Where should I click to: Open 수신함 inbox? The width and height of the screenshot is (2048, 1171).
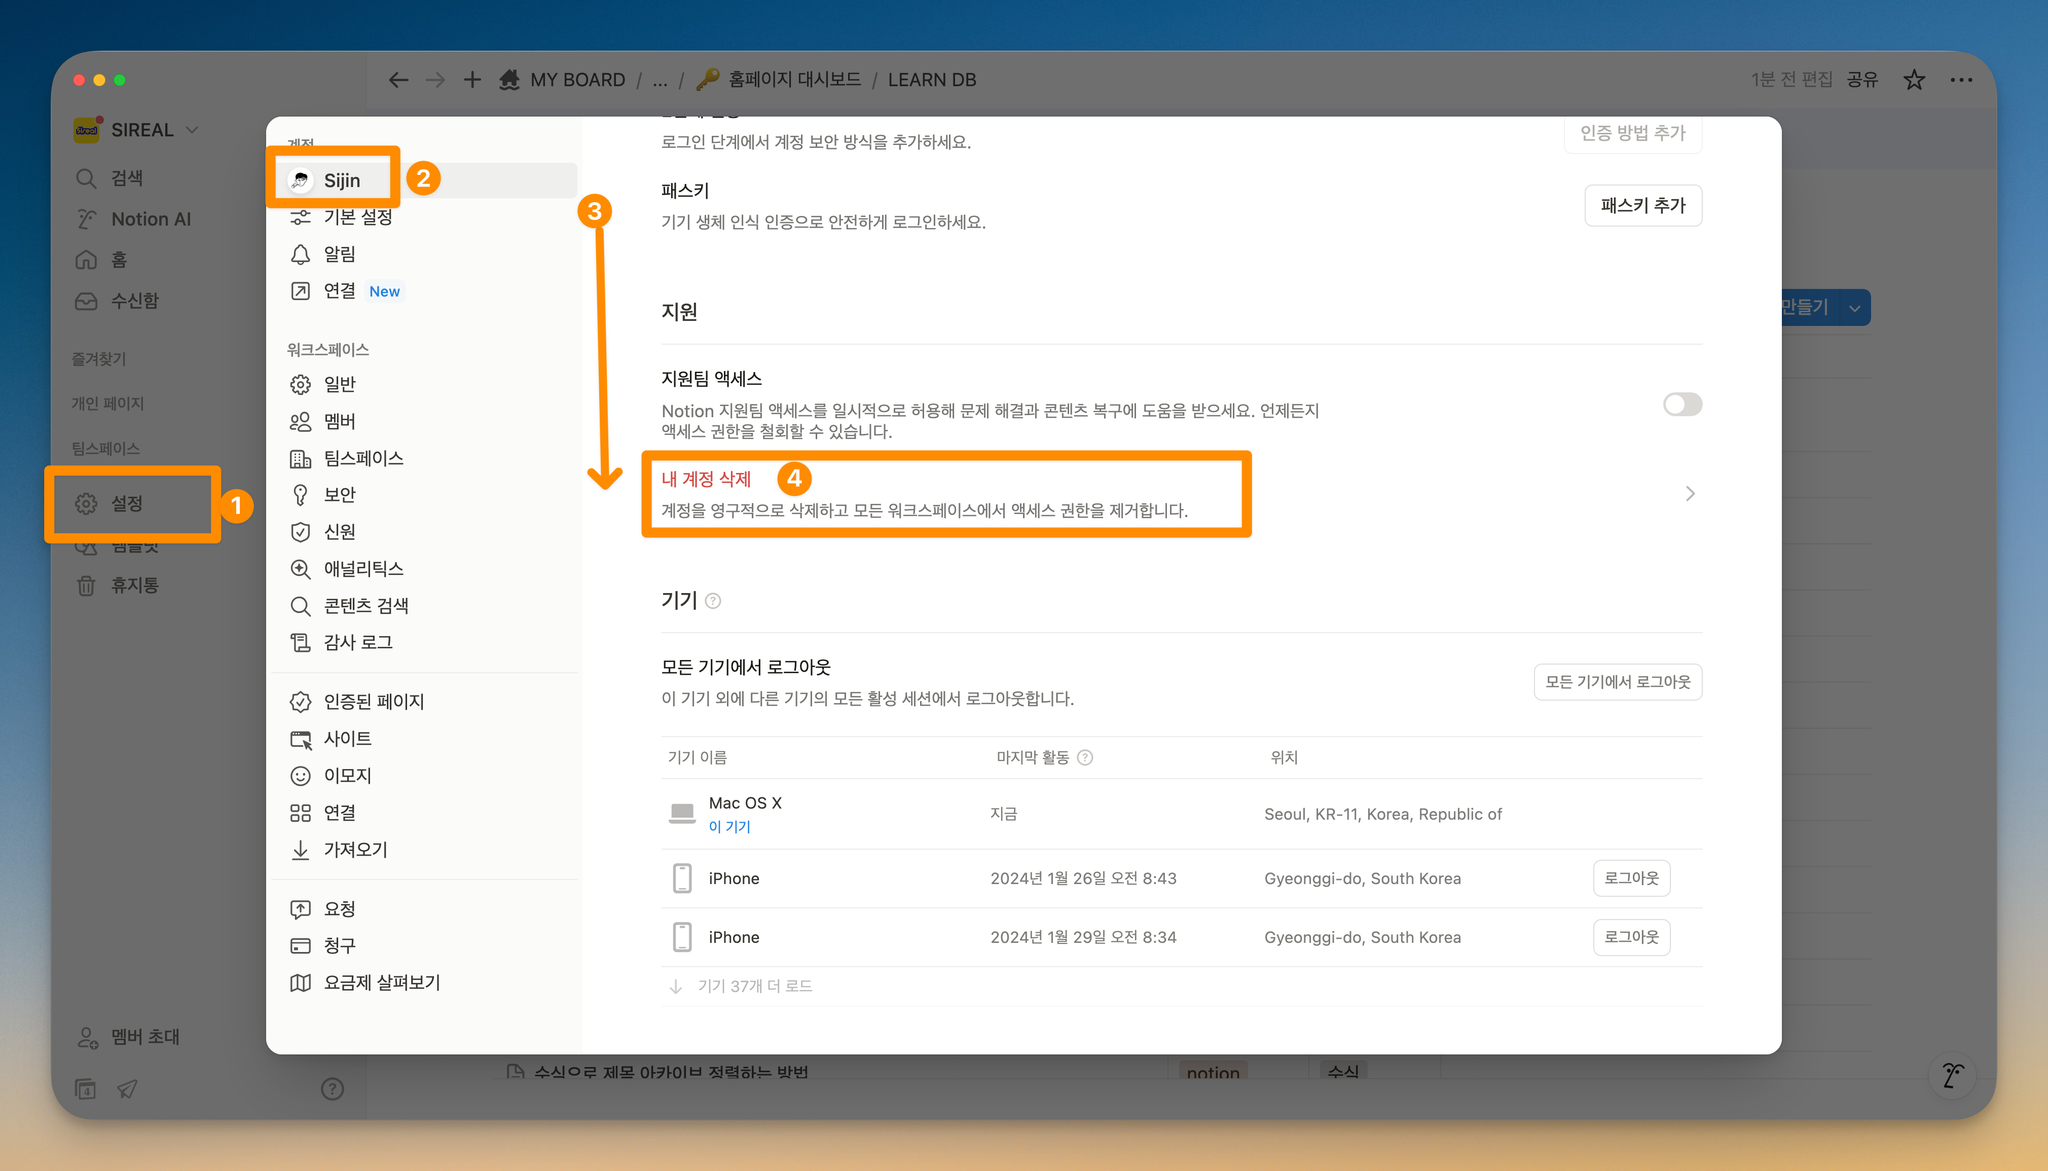(x=118, y=301)
